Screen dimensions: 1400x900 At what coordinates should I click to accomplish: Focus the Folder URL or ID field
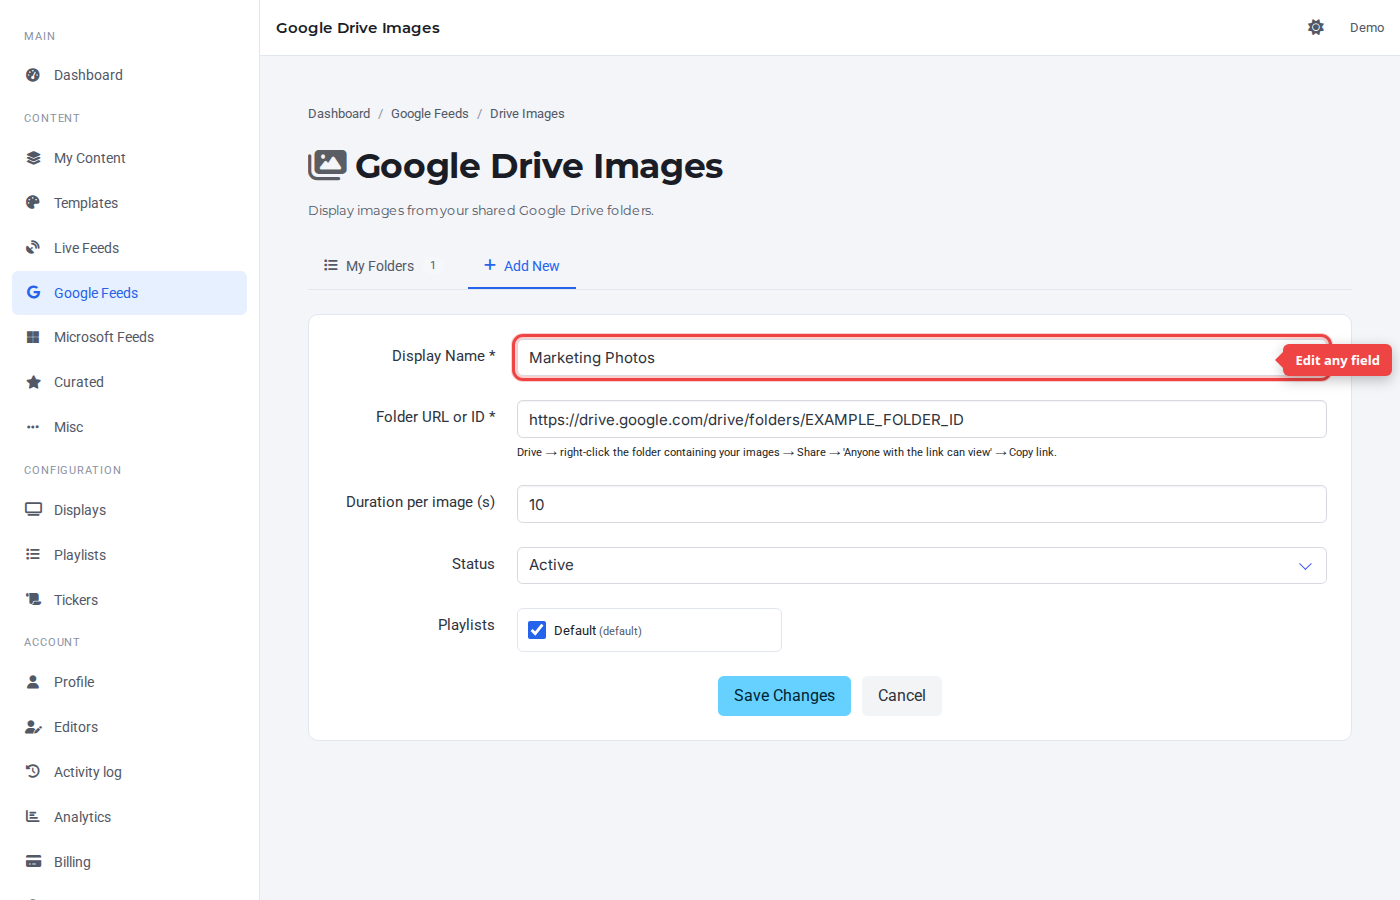click(921, 419)
